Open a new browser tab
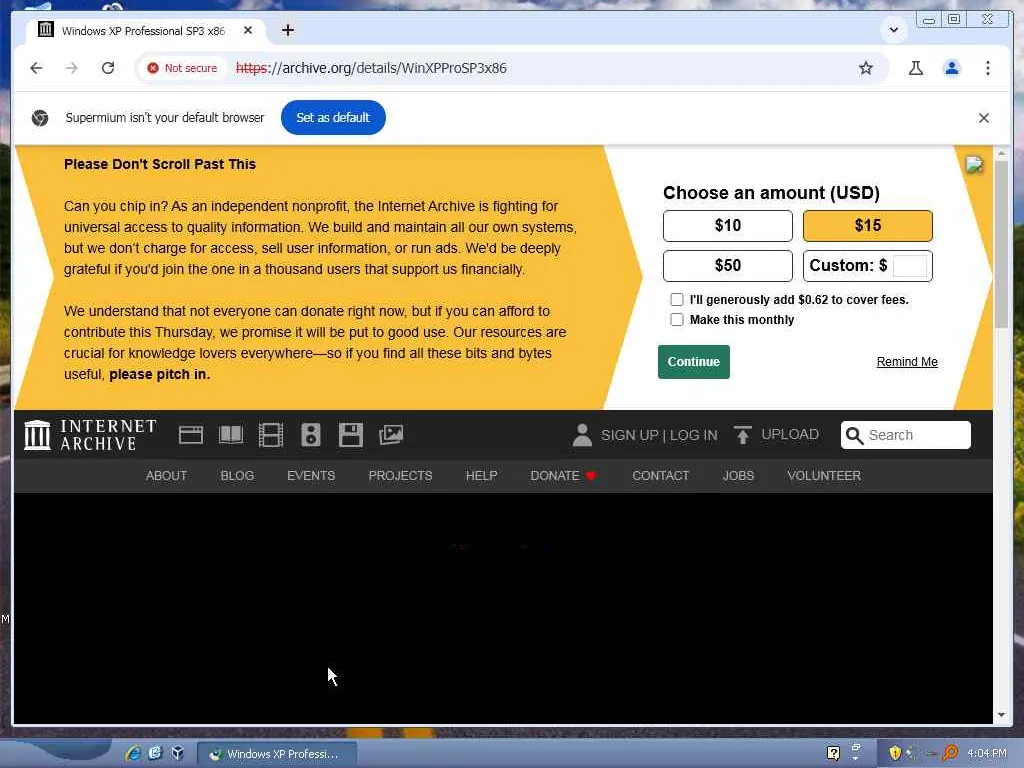This screenshot has height=768, width=1024. click(x=287, y=30)
